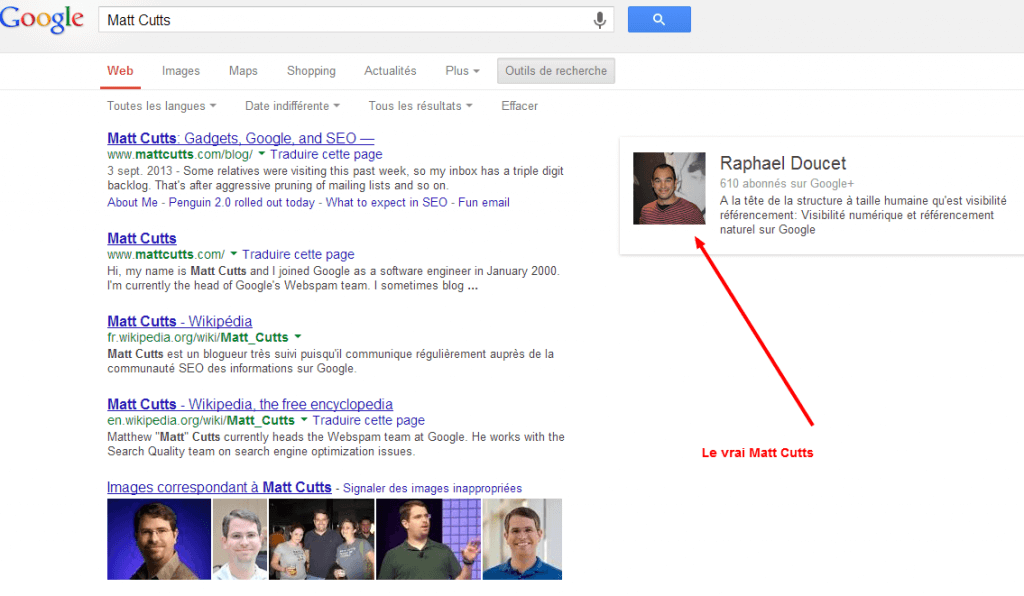This screenshot has height=596, width=1024.
Task: Expand arrow beside en.wikipedia.org URL
Action: 304,419
